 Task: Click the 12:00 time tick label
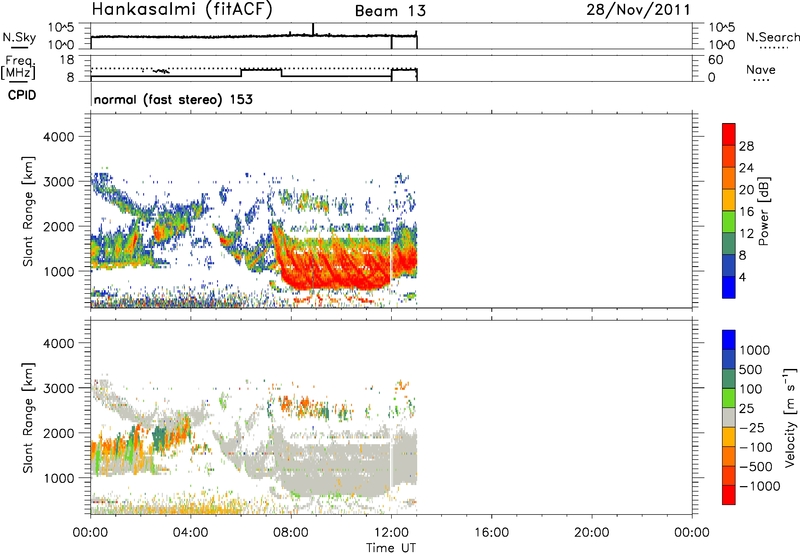tap(391, 533)
